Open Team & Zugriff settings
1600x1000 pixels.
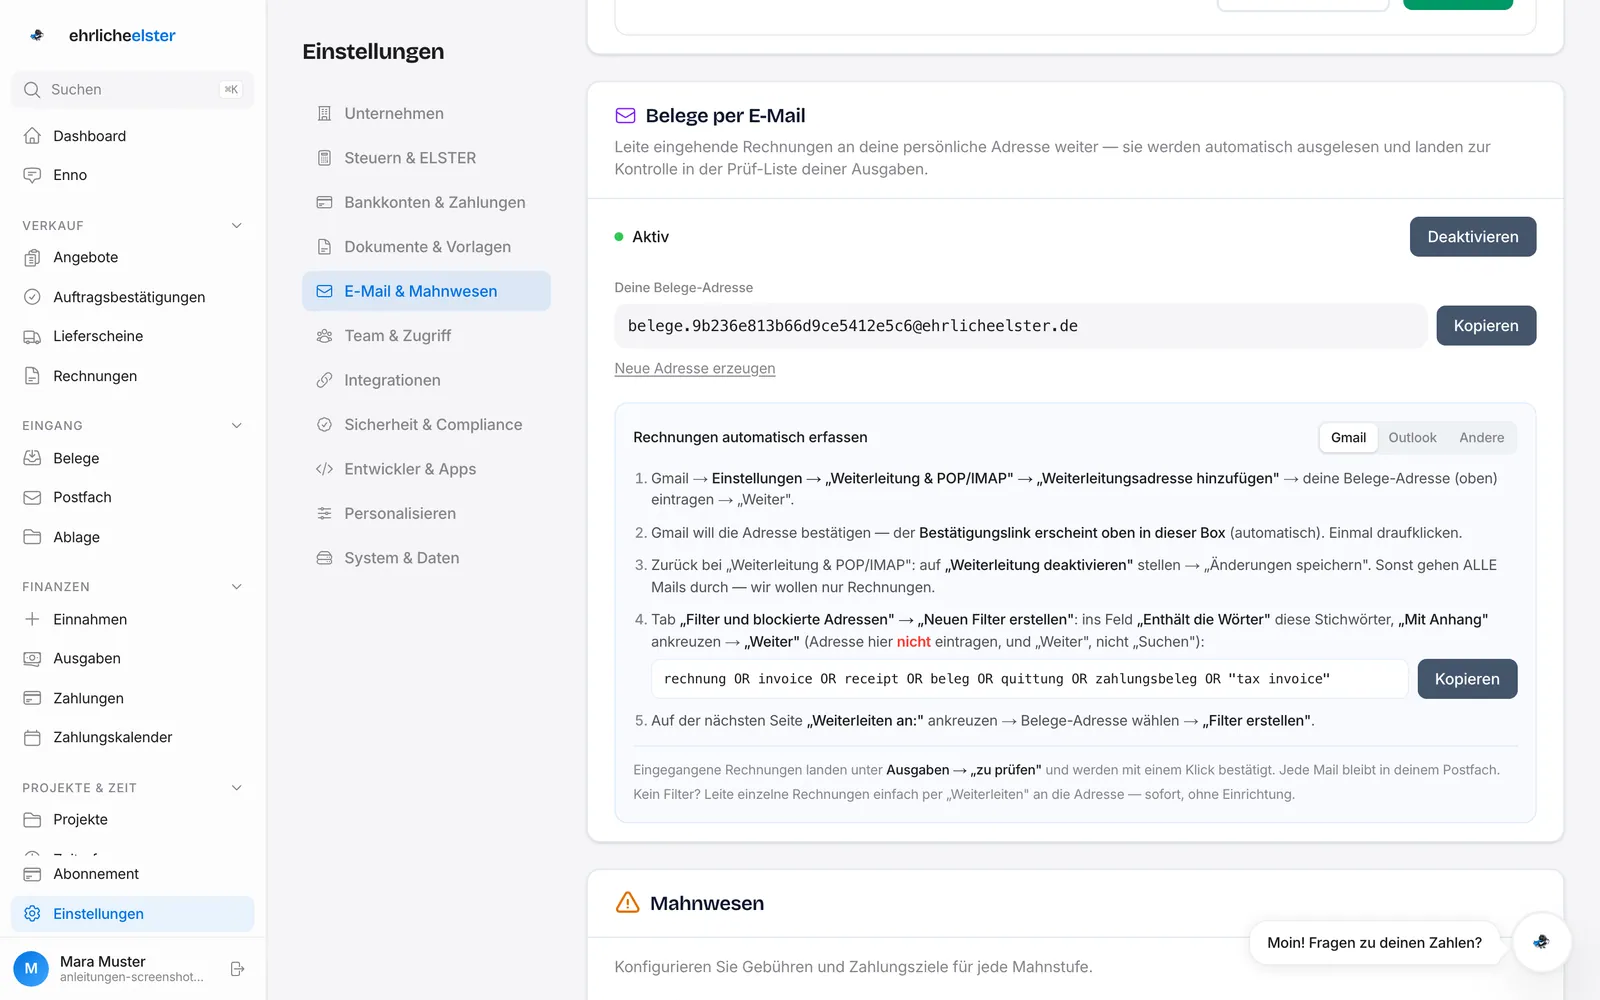pyautogui.click(x=426, y=336)
